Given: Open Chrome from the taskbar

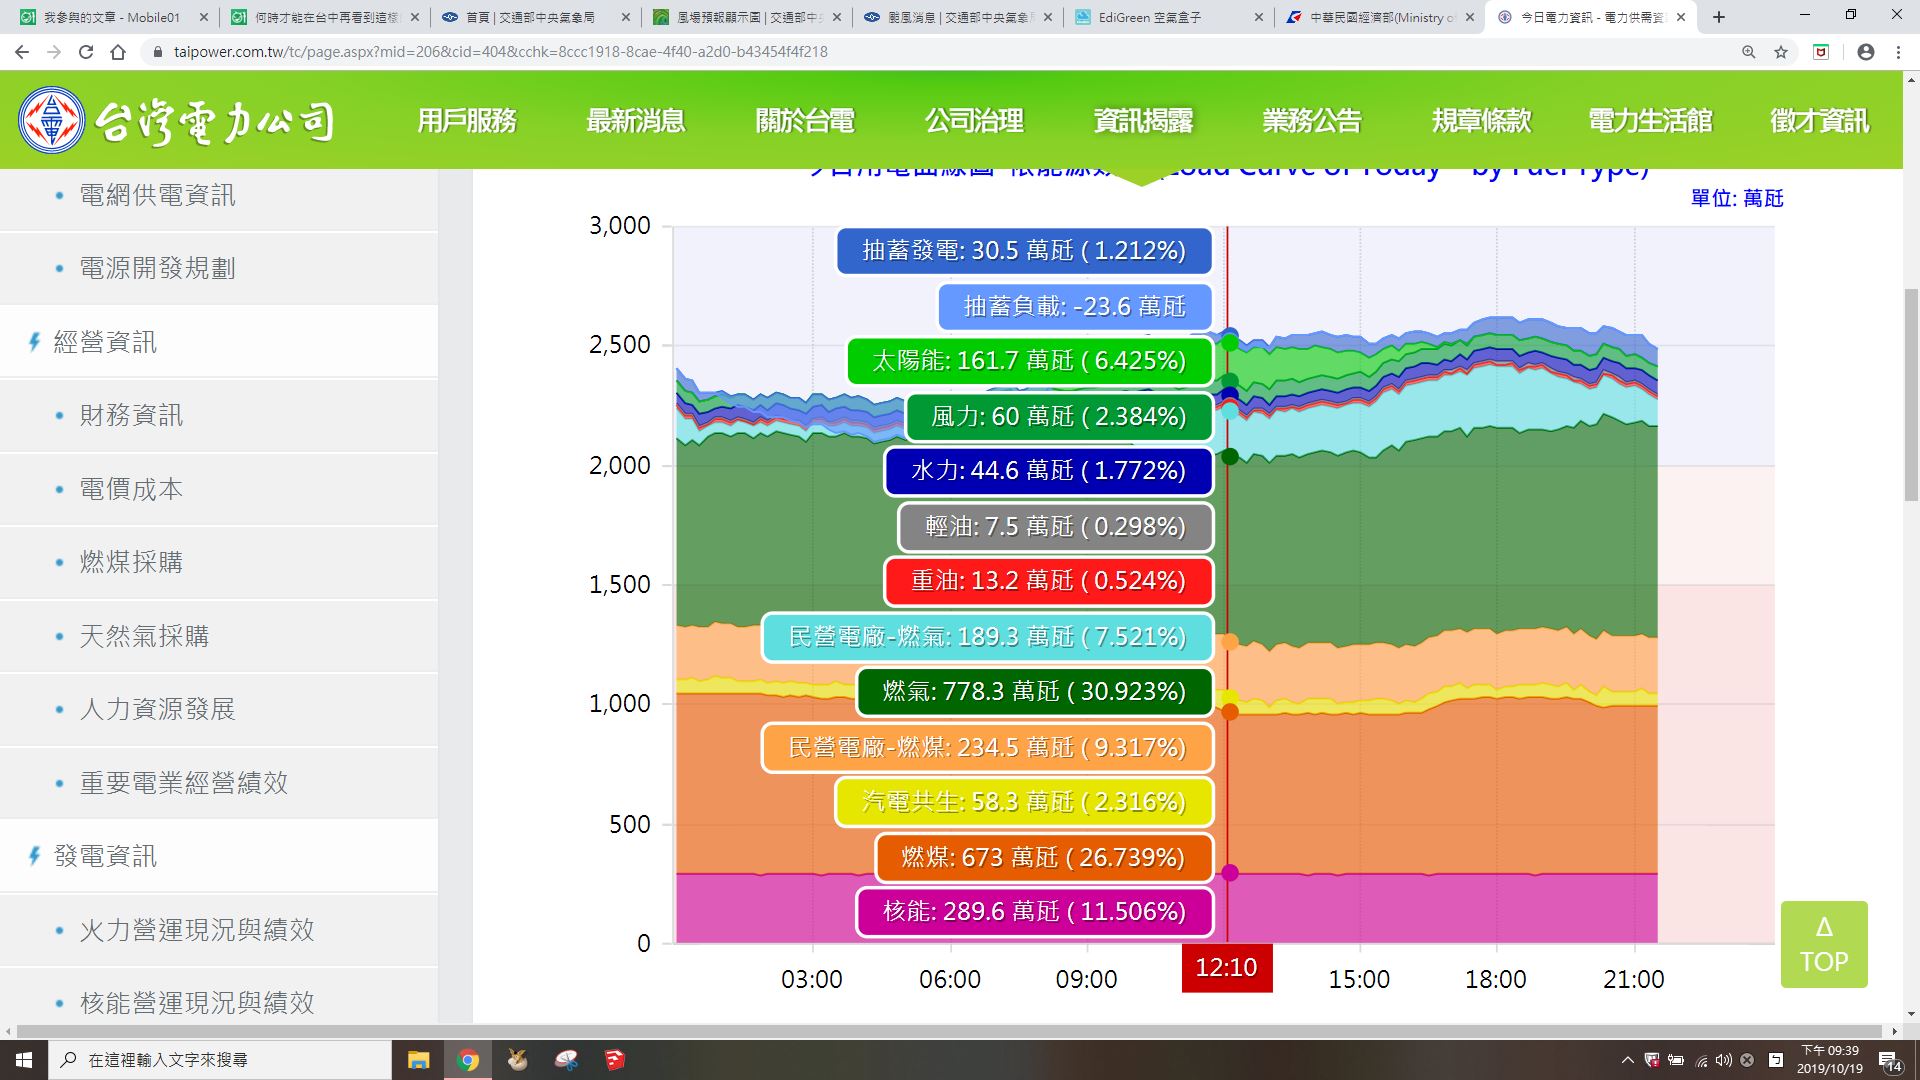Looking at the screenshot, I should point(468,1060).
